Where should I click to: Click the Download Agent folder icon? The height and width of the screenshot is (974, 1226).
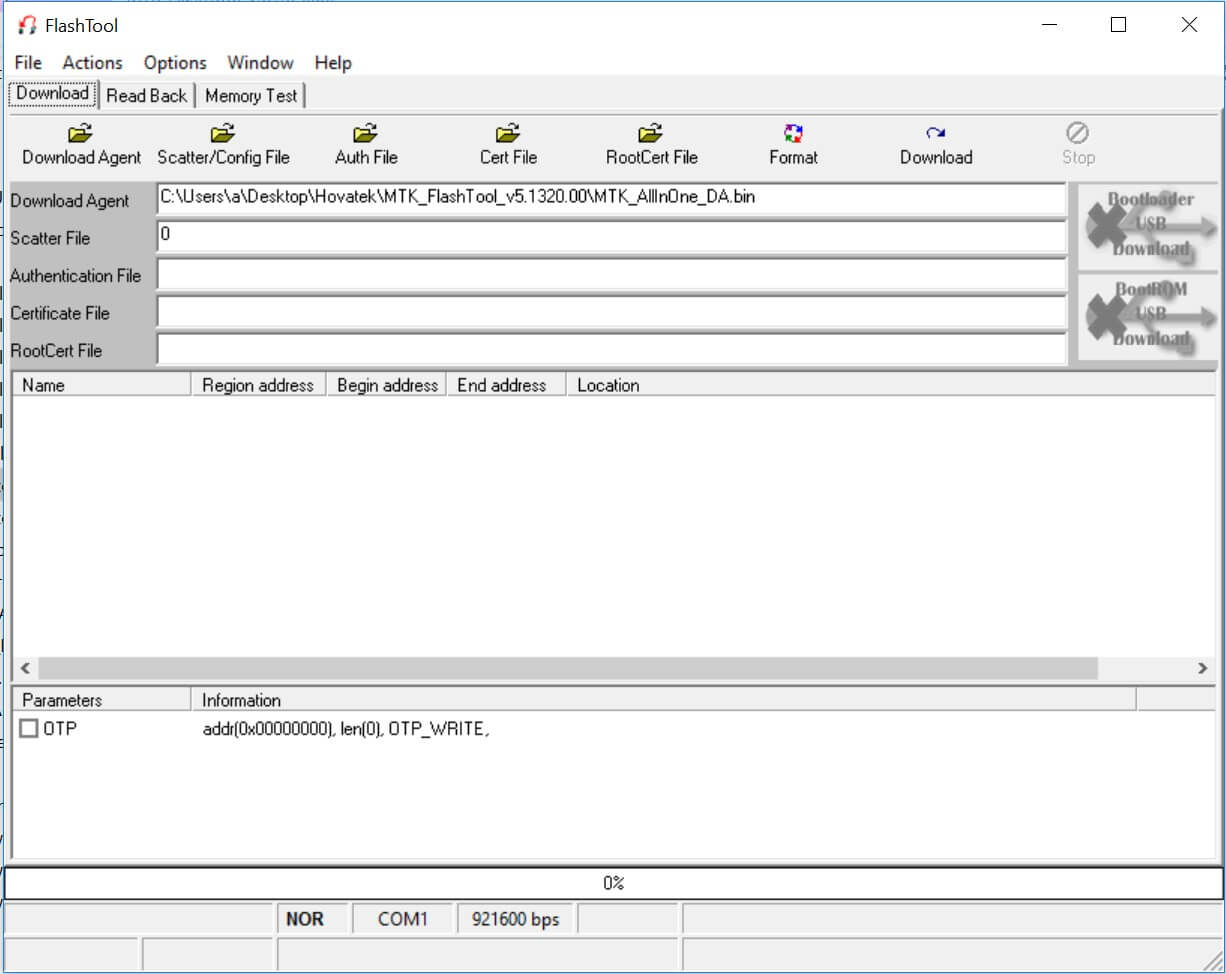(81, 134)
